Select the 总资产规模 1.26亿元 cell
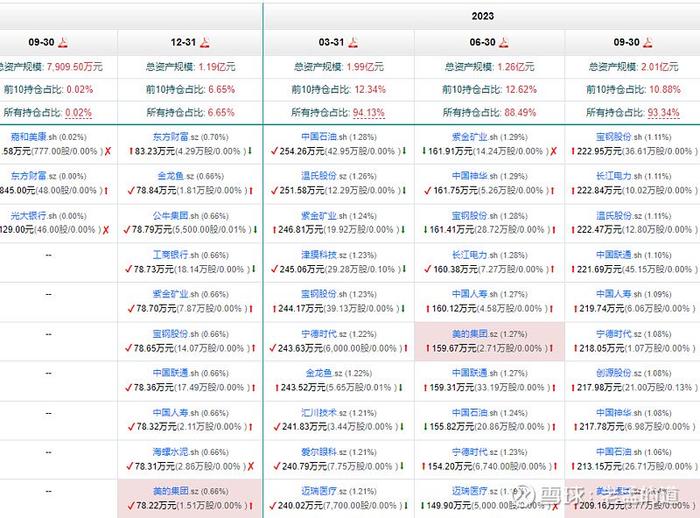 pos(489,67)
